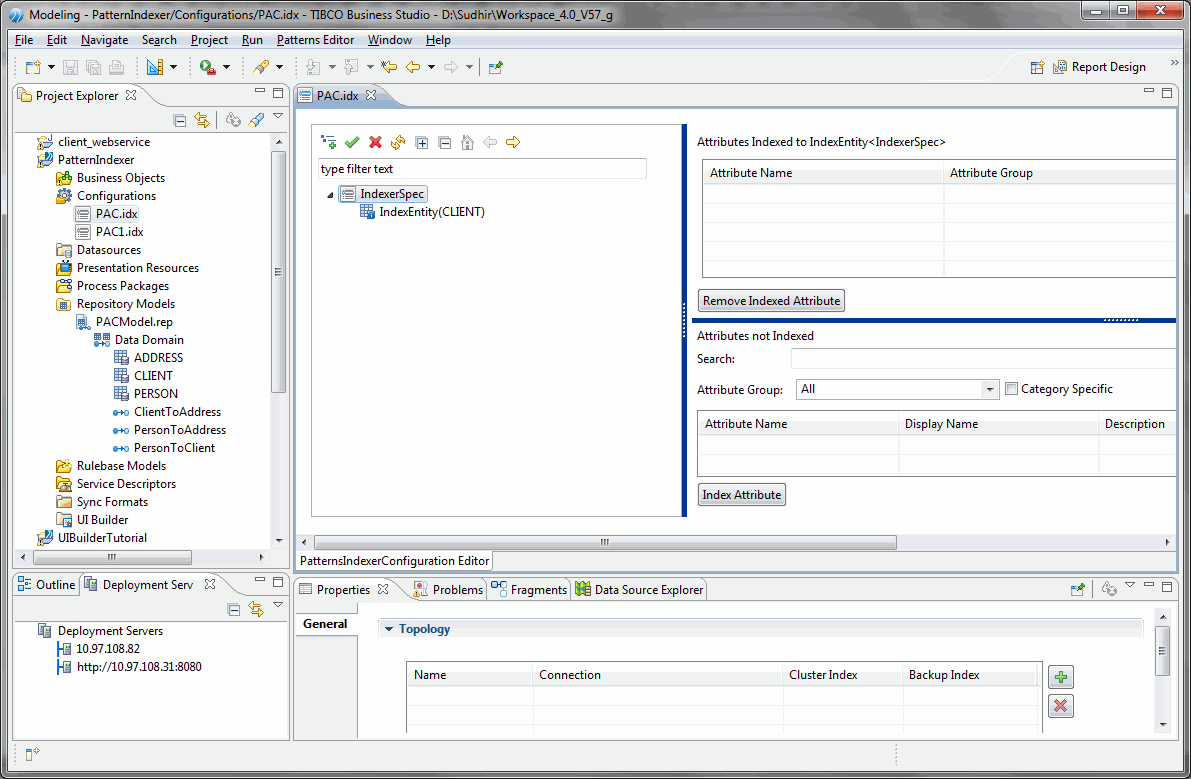Click the add item icon in PAC.idx editor
Screen dimensions: 1191x779
pos(328,142)
